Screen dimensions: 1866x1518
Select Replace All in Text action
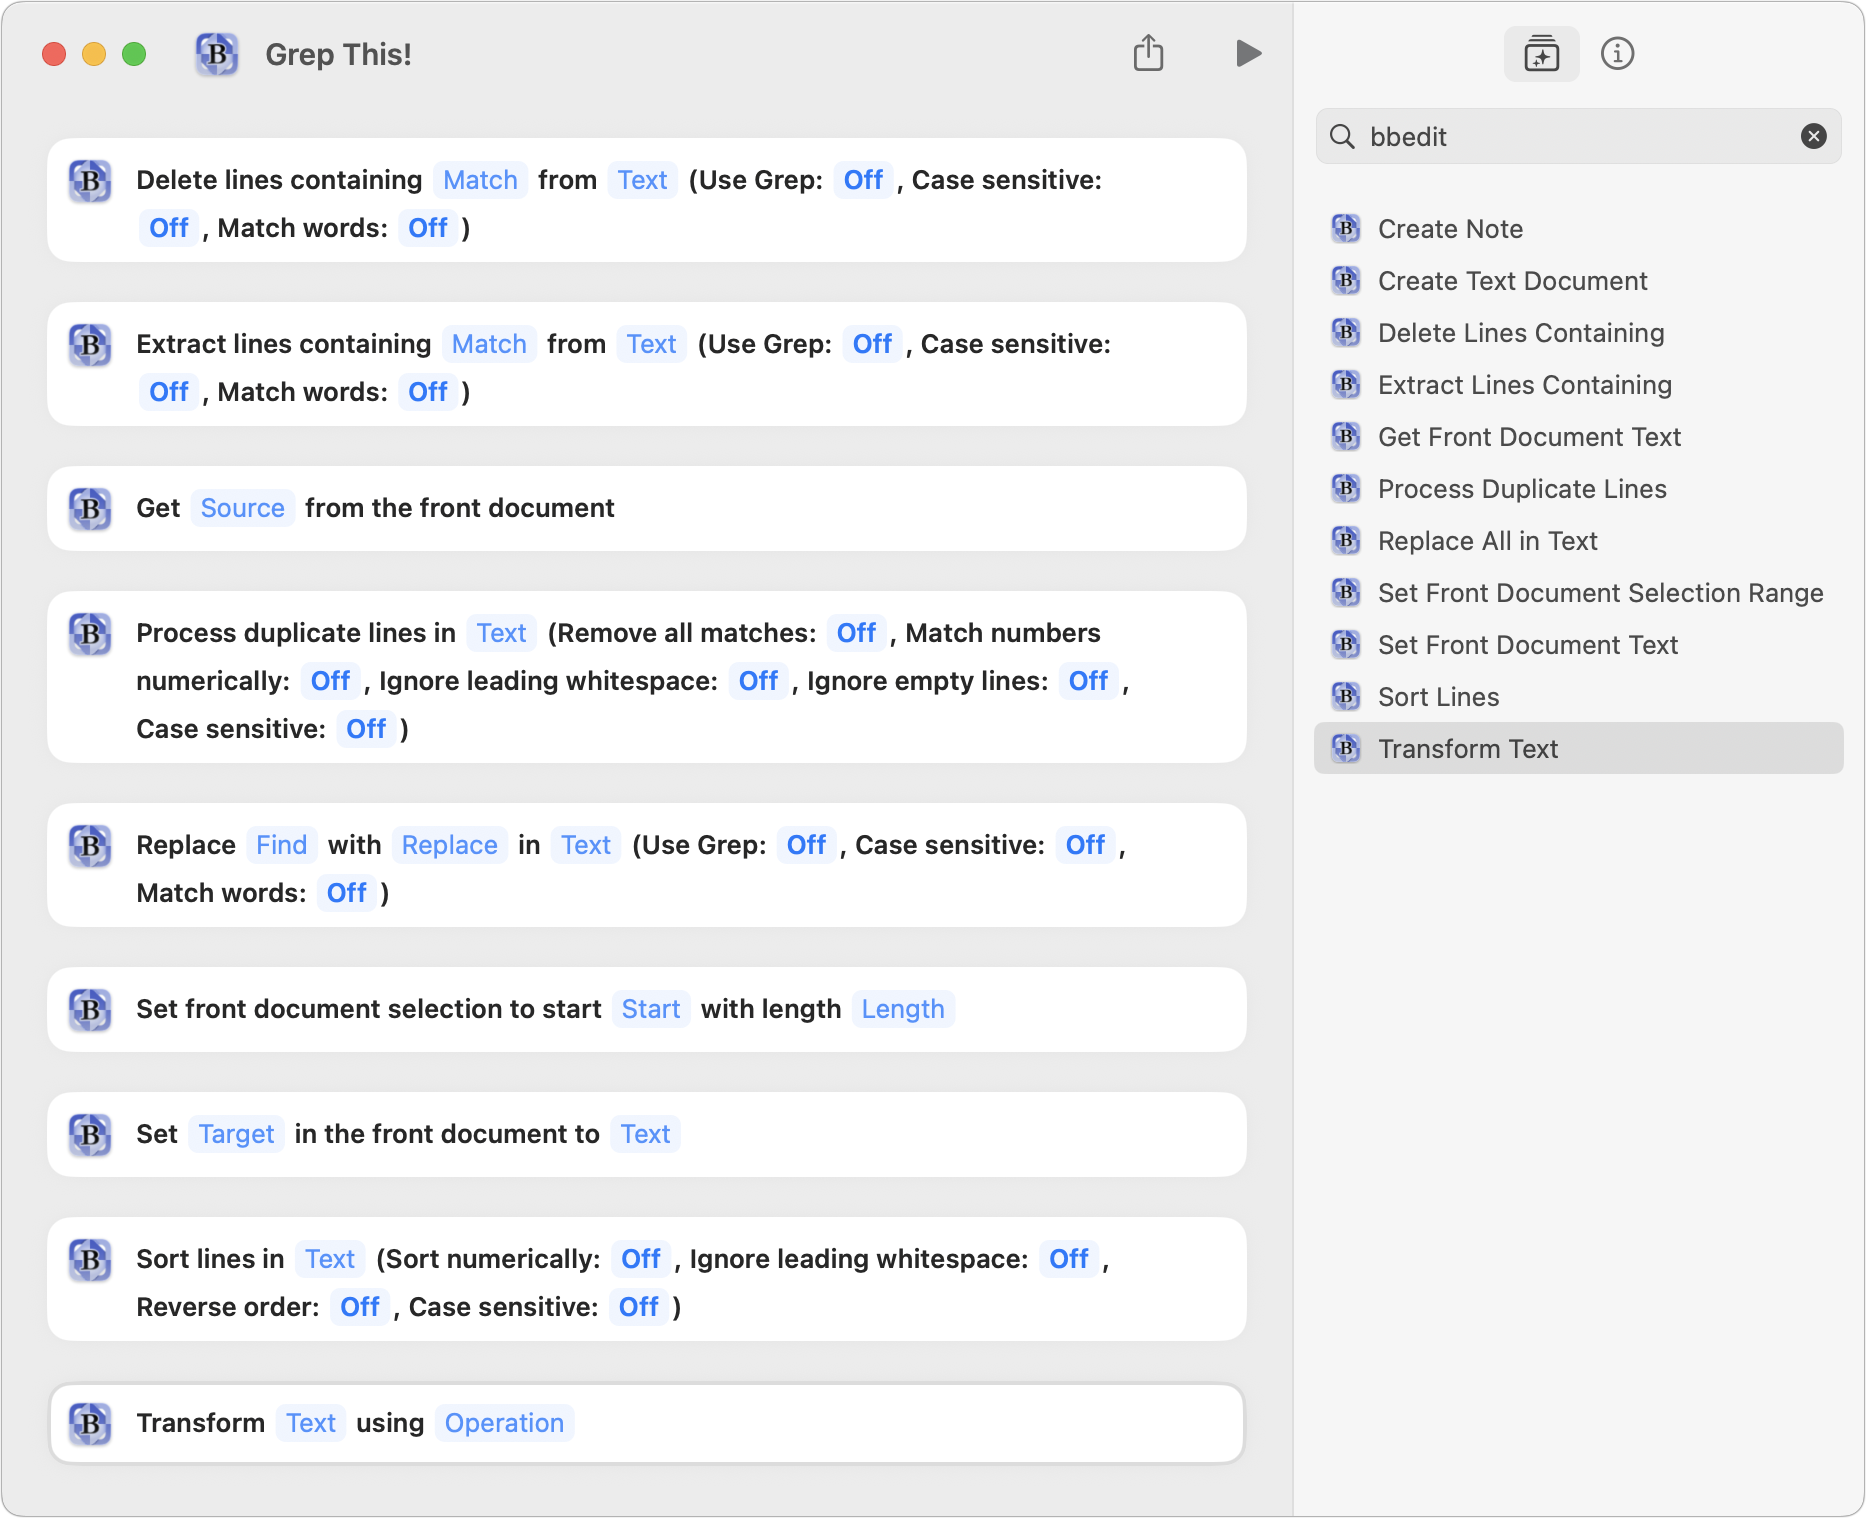point(1578,541)
